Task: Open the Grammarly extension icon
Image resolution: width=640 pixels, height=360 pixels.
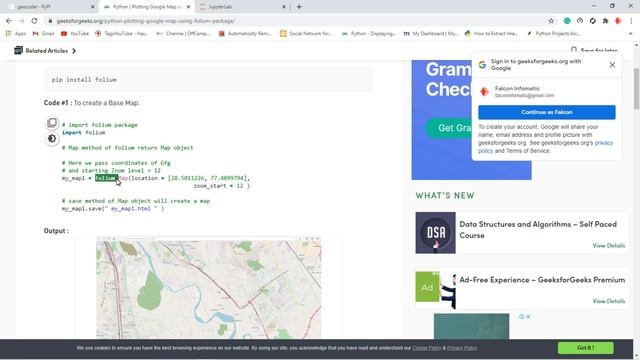Action: tap(567, 21)
